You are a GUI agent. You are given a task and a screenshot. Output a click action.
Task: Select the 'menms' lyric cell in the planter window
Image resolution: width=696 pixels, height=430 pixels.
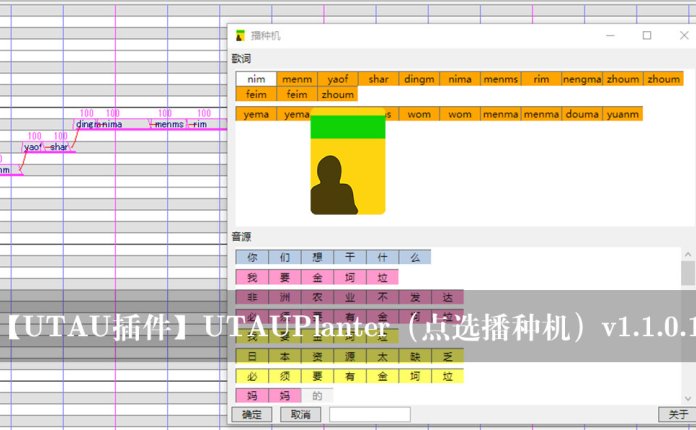tap(501, 79)
